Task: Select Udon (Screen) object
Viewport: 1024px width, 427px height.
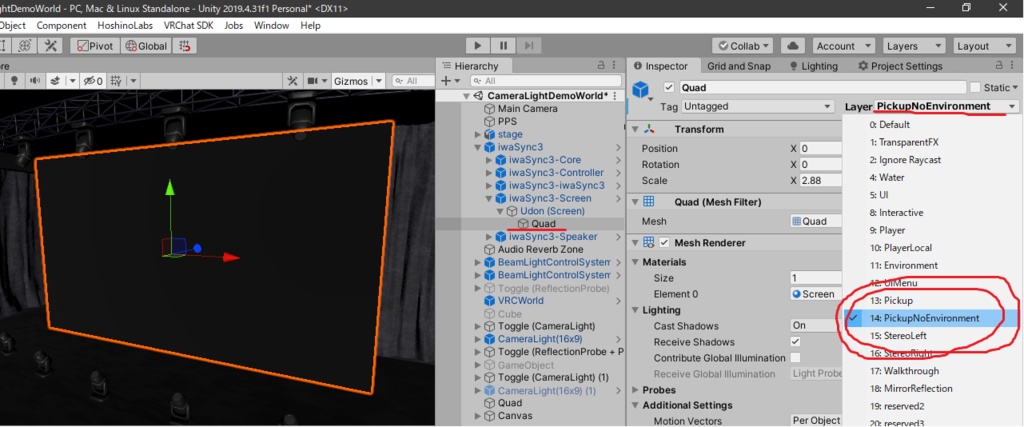Action: pos(552,211)
